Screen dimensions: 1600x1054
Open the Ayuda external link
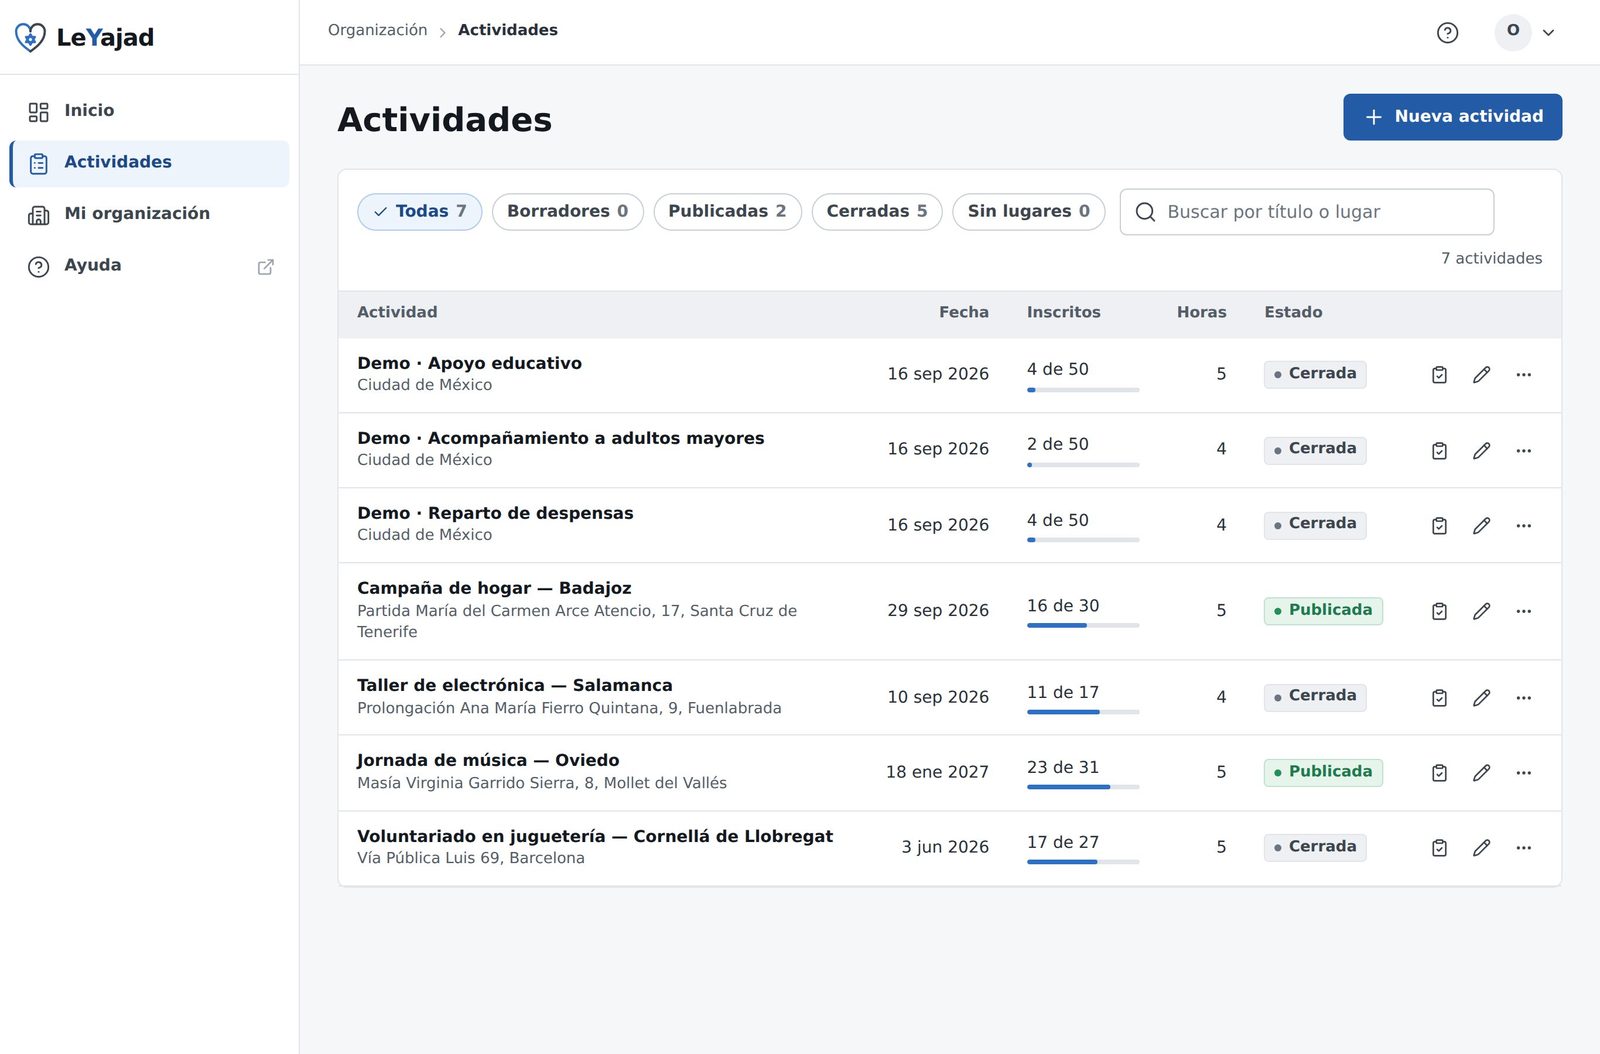(149, 266)
